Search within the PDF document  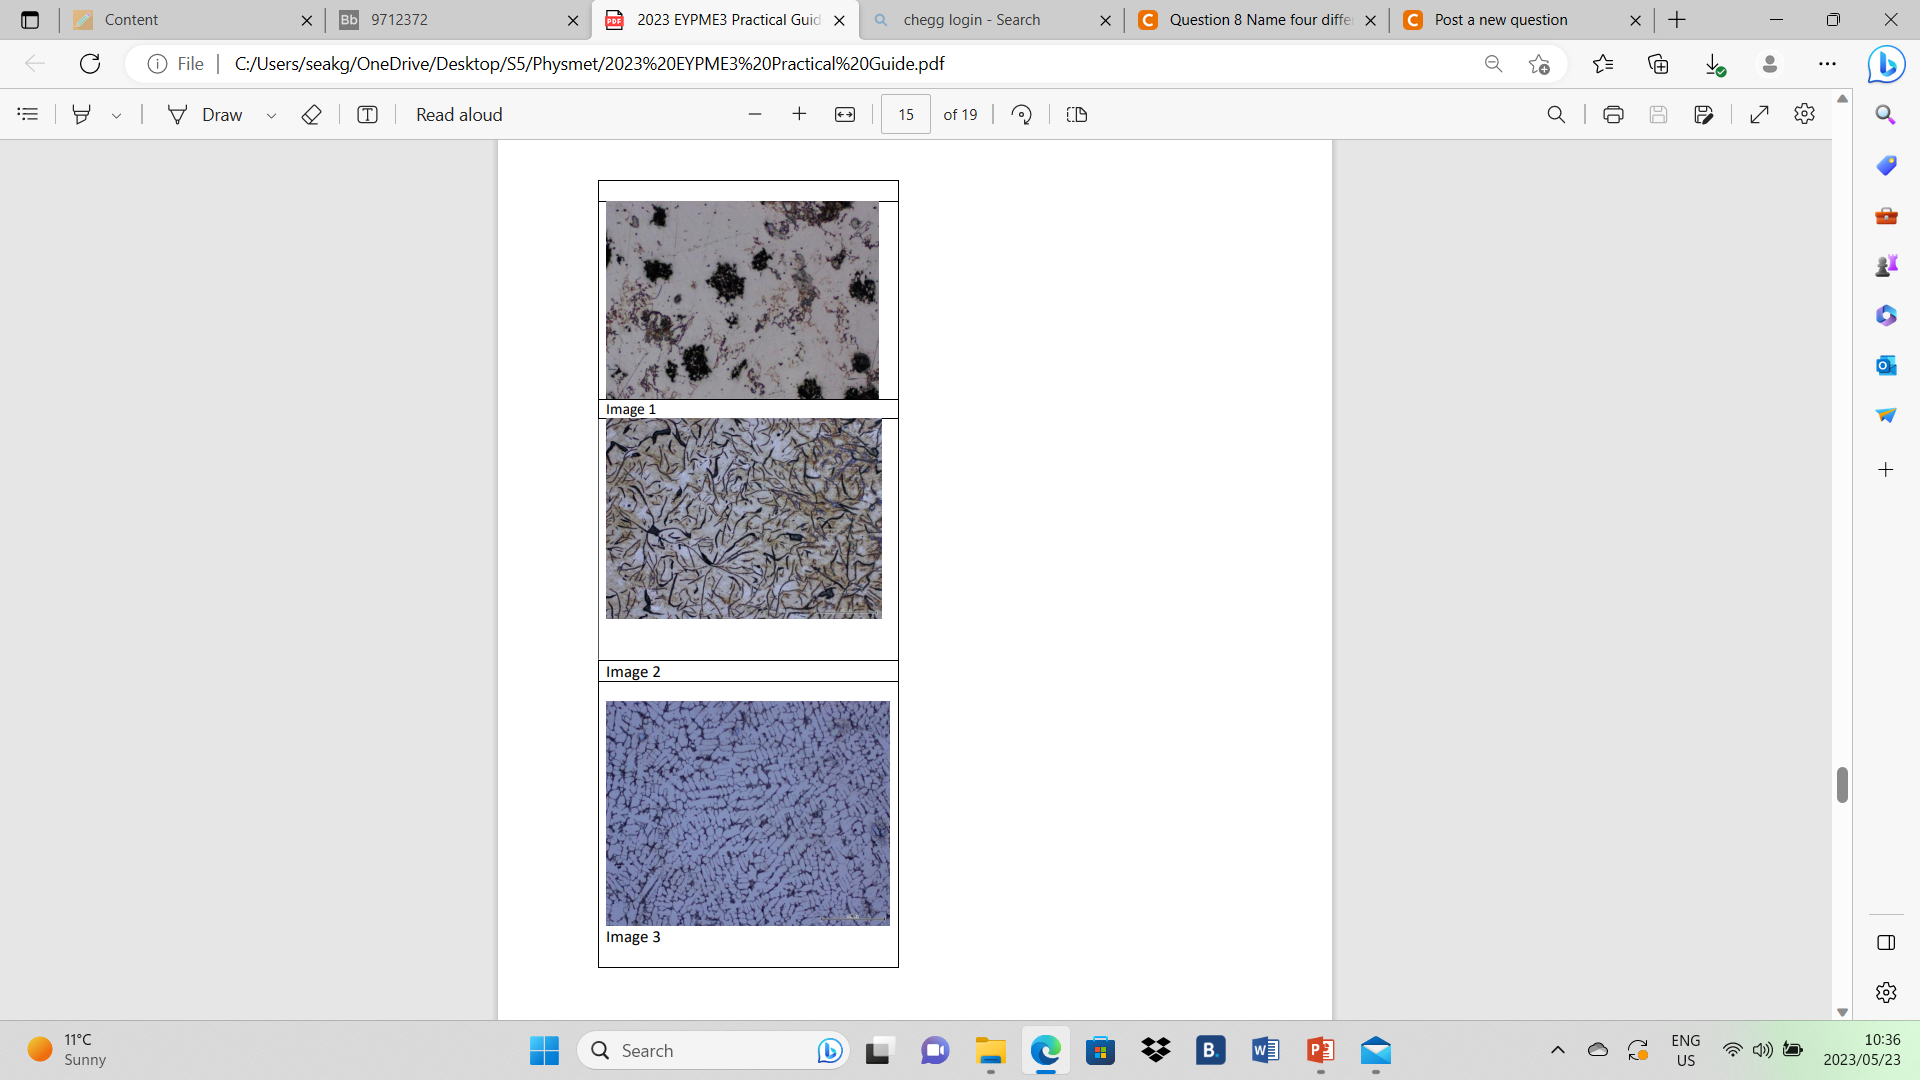[x=1556, y=114]
